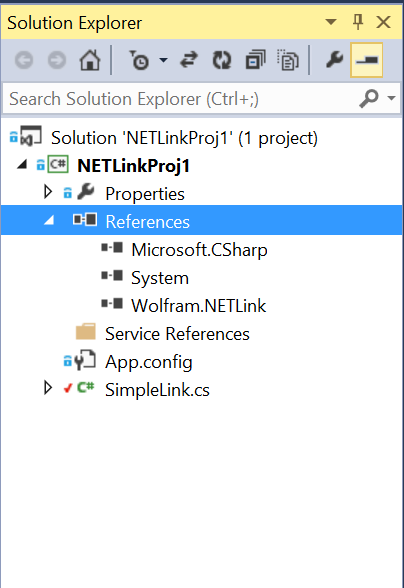The image size is (404, 588).
Task: Click the Home toolbar icon
Action: [x=90, y=60]
